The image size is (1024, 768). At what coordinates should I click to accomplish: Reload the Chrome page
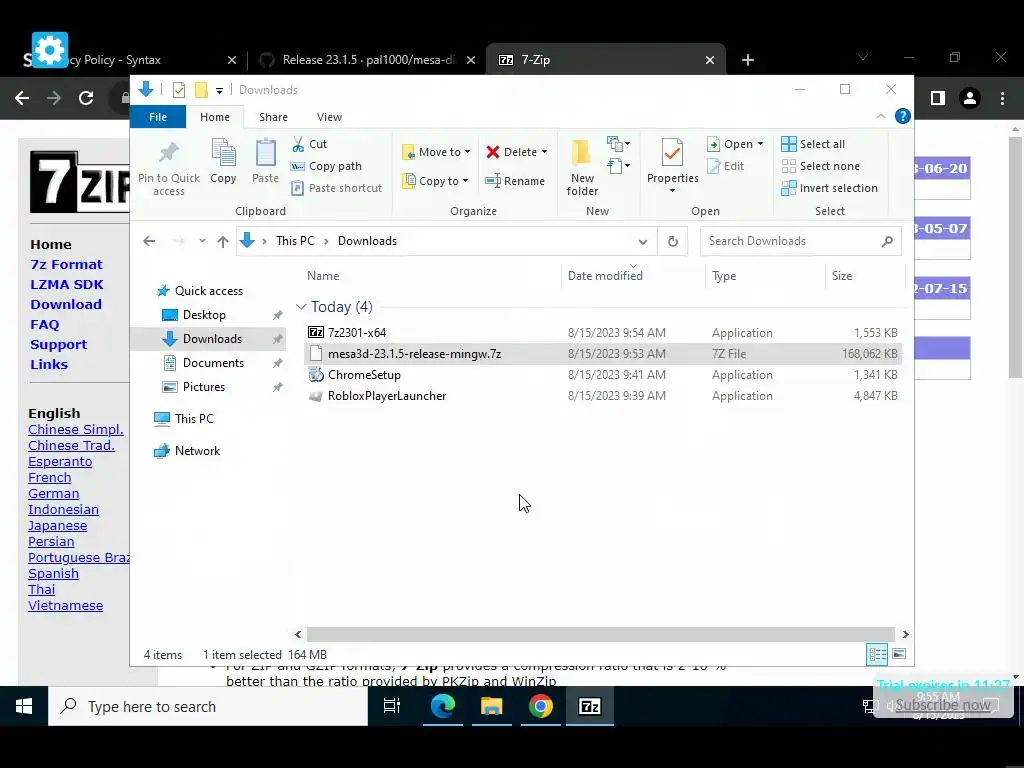coord(86,98)
